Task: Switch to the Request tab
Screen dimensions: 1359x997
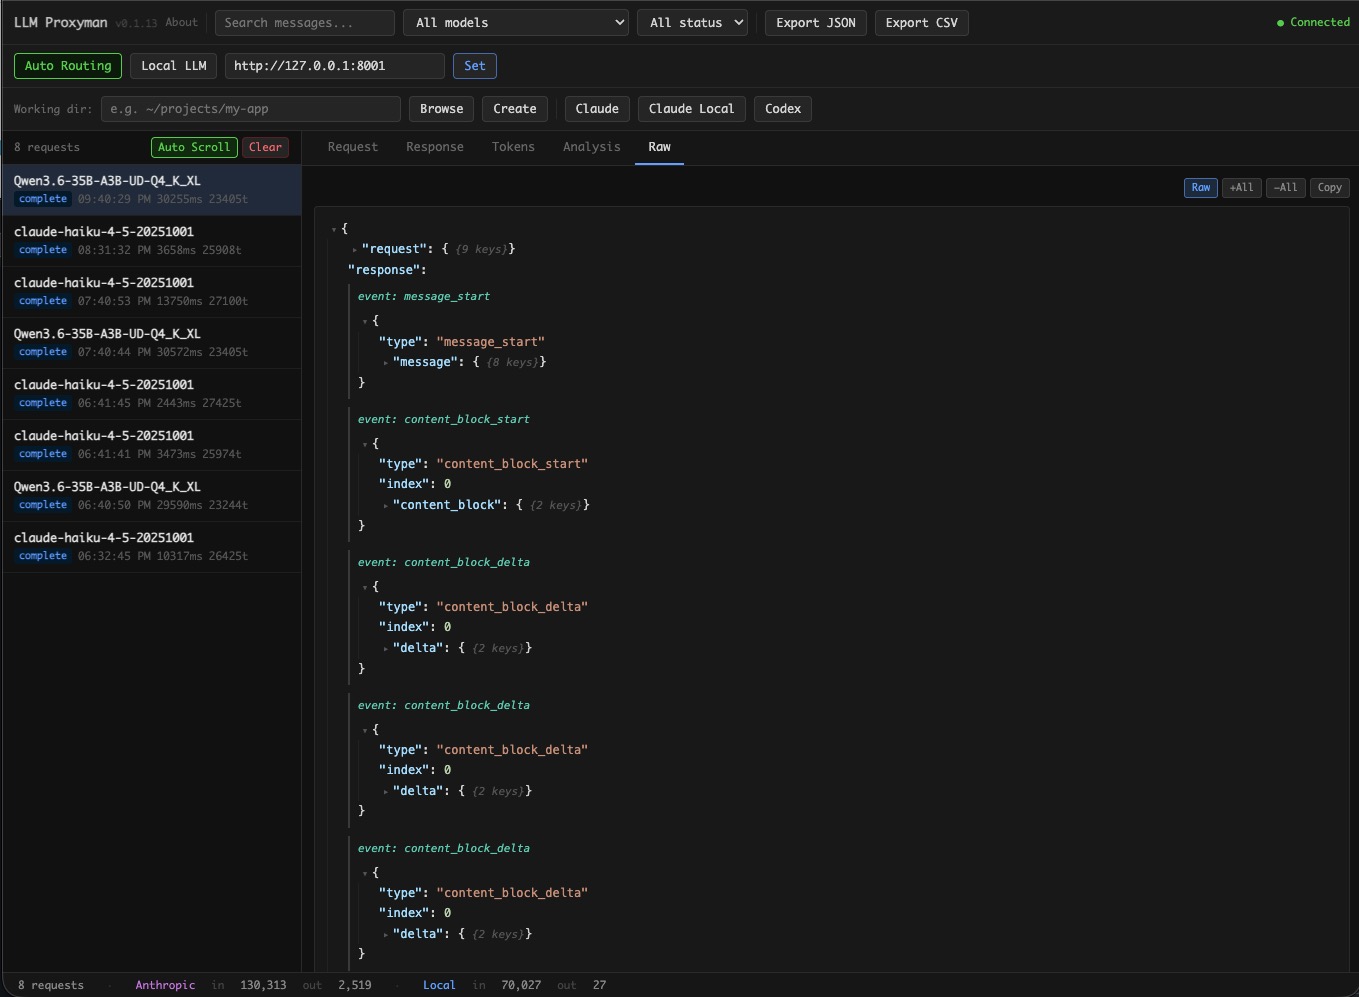Action: pyautogui.click(x=353, y=147)
